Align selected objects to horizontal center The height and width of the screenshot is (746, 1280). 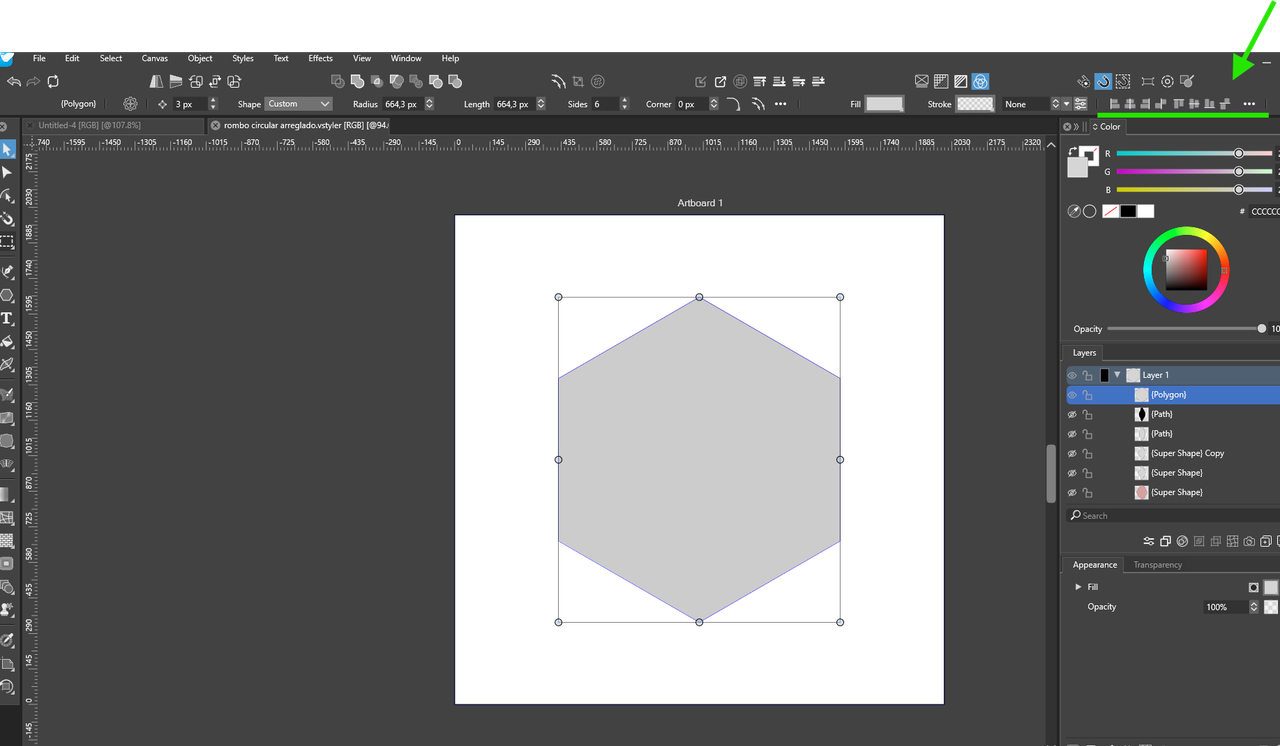click(x=1130, y=104)
